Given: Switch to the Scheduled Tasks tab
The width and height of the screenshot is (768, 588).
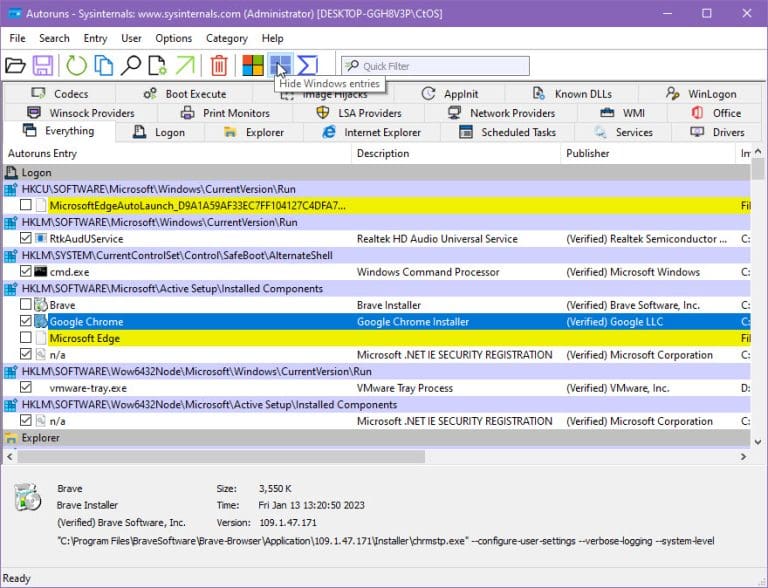Looking at the screenshot, I should coord(507,132).
